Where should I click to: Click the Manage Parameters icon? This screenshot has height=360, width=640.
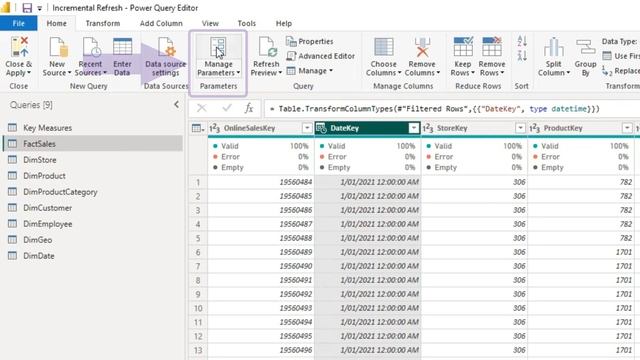pyautogui.click(x=218, y=47)
